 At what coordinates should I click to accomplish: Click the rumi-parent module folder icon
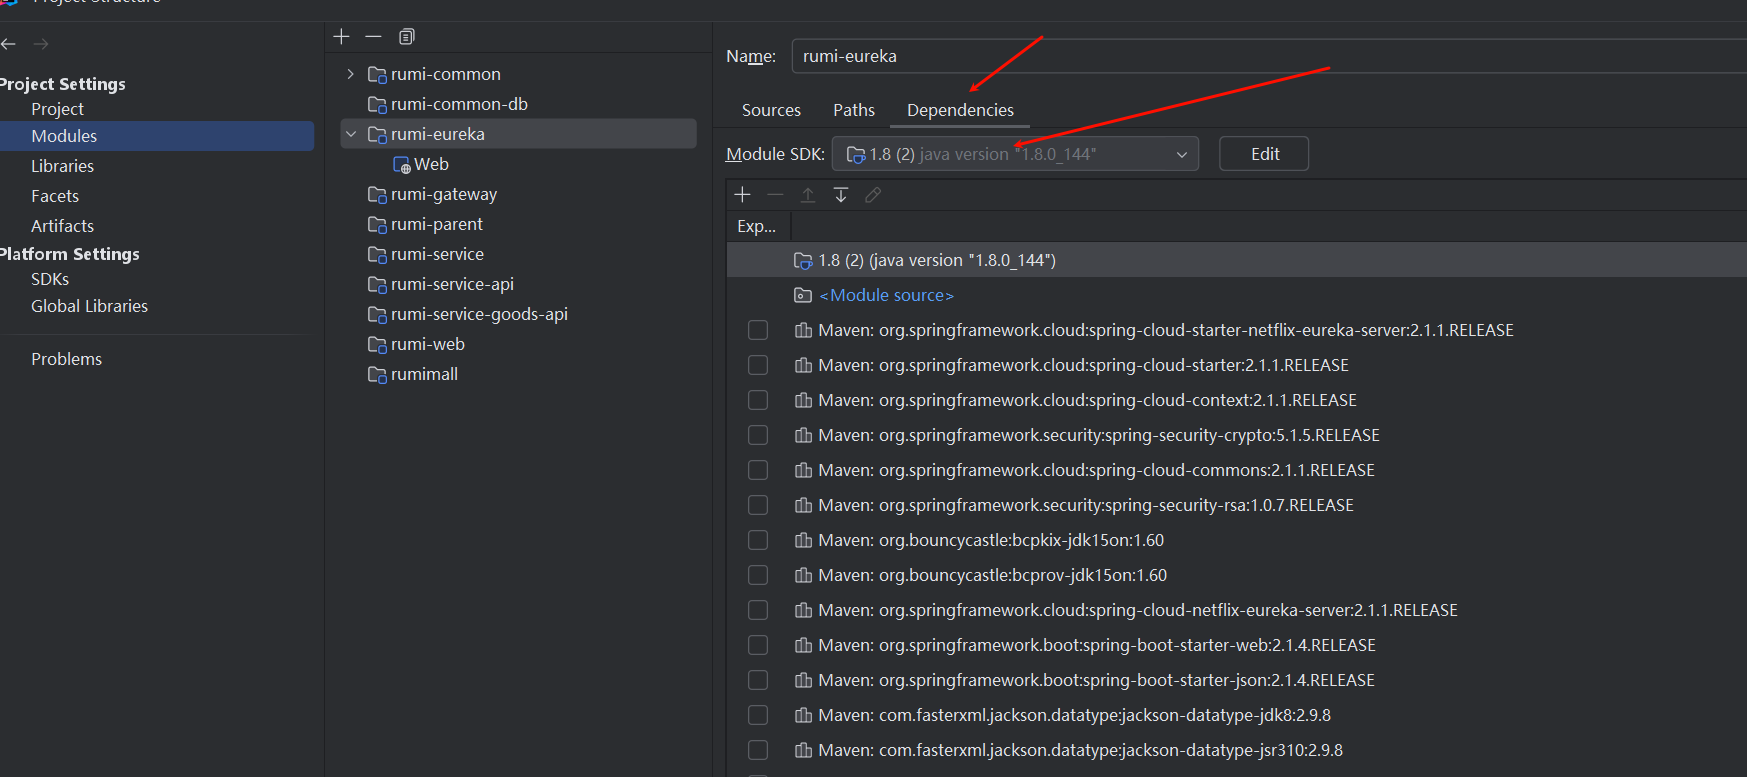(377, 225)
